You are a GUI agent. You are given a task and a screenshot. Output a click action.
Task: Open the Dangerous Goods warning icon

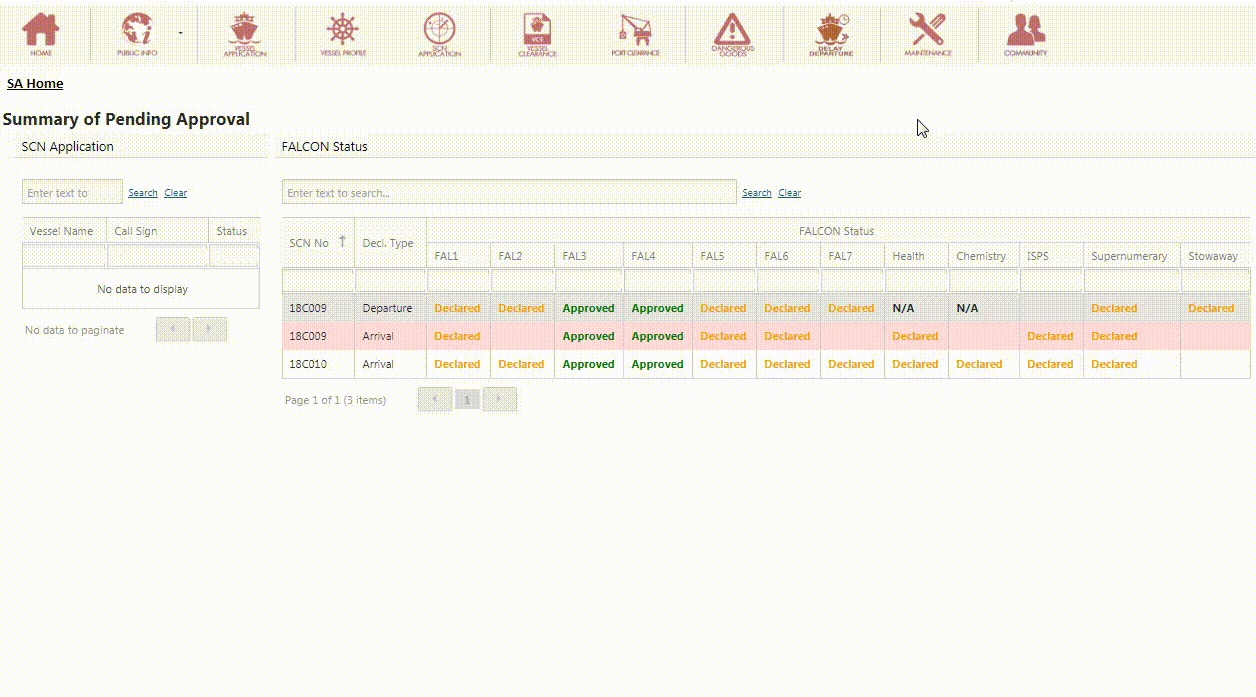pos(733,34)
